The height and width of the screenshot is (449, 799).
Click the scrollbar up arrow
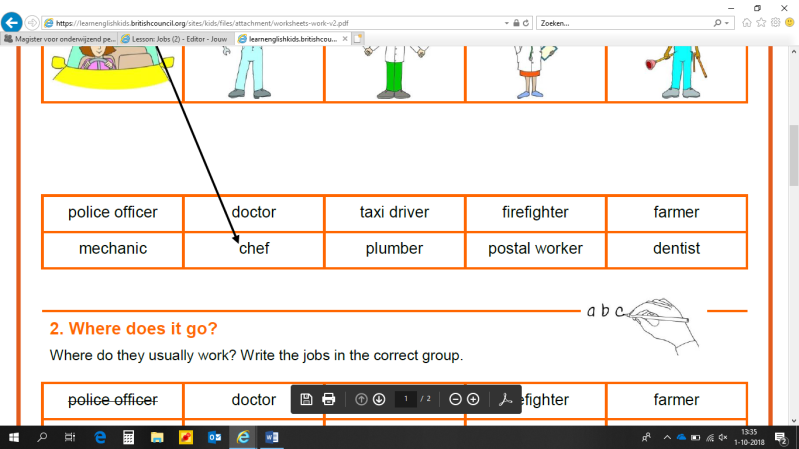(x=794, y=52)
